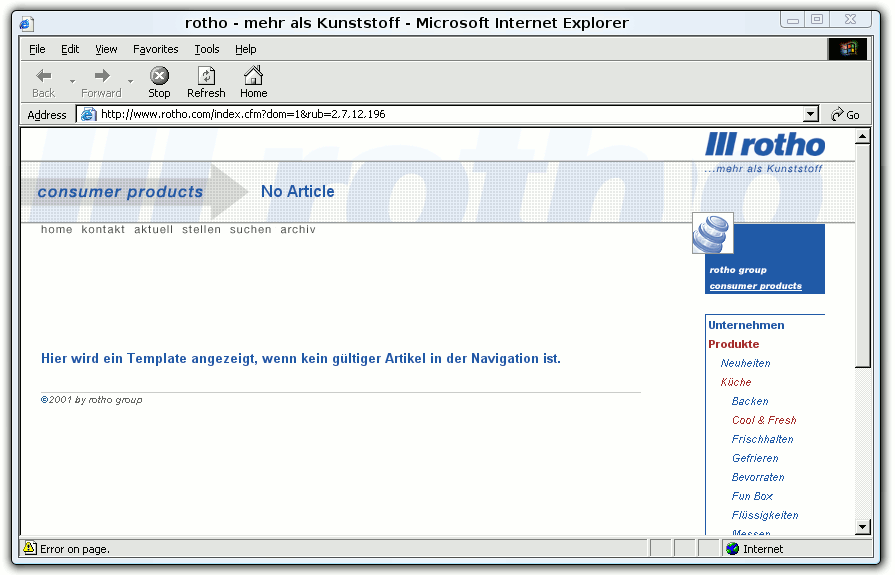The height and width of the screenshot is (575, 895).
Task: Click the Error on page status text
Action: (75, 549)
